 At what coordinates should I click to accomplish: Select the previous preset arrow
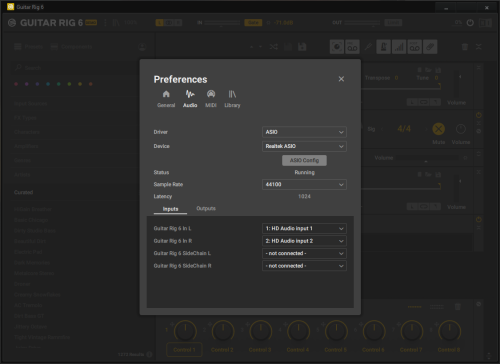point(252,47)
